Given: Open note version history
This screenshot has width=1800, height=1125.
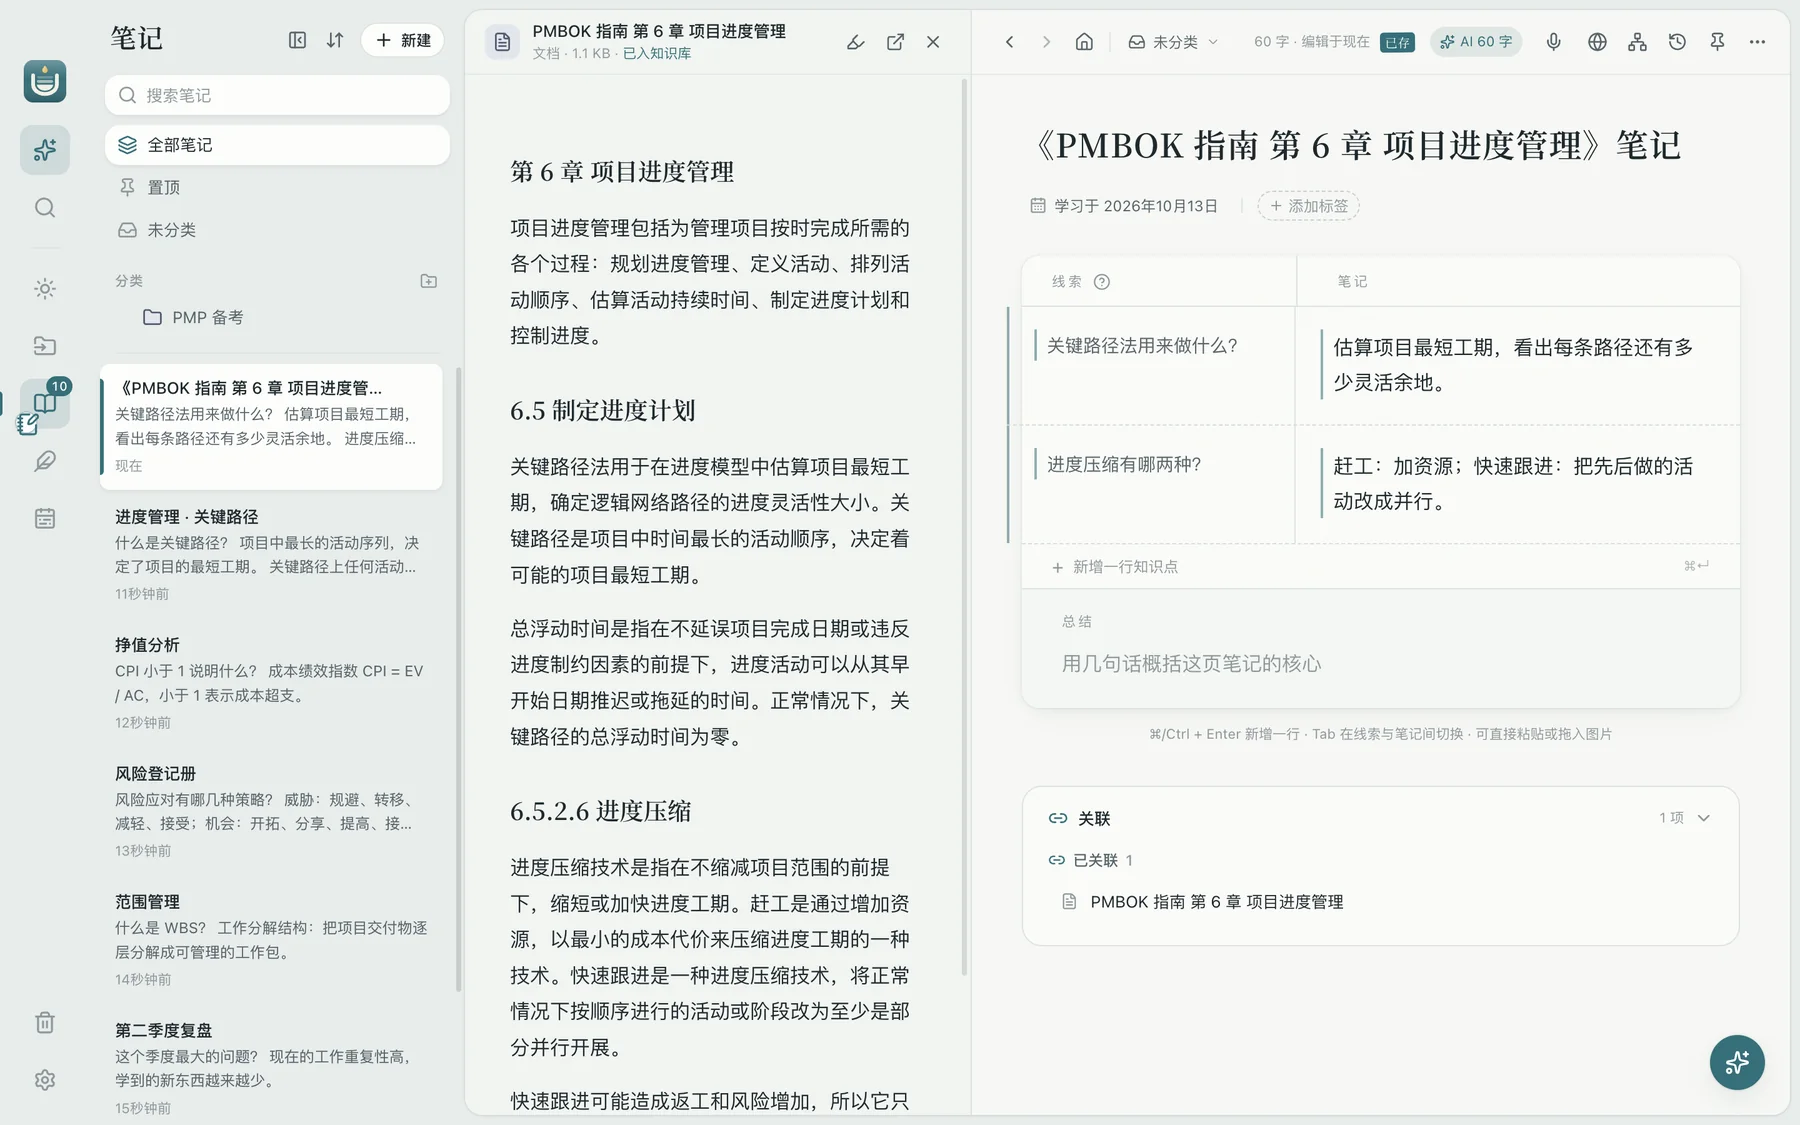Looking at the screenshot, I should pyautogui.click(x=1677, y=42).
